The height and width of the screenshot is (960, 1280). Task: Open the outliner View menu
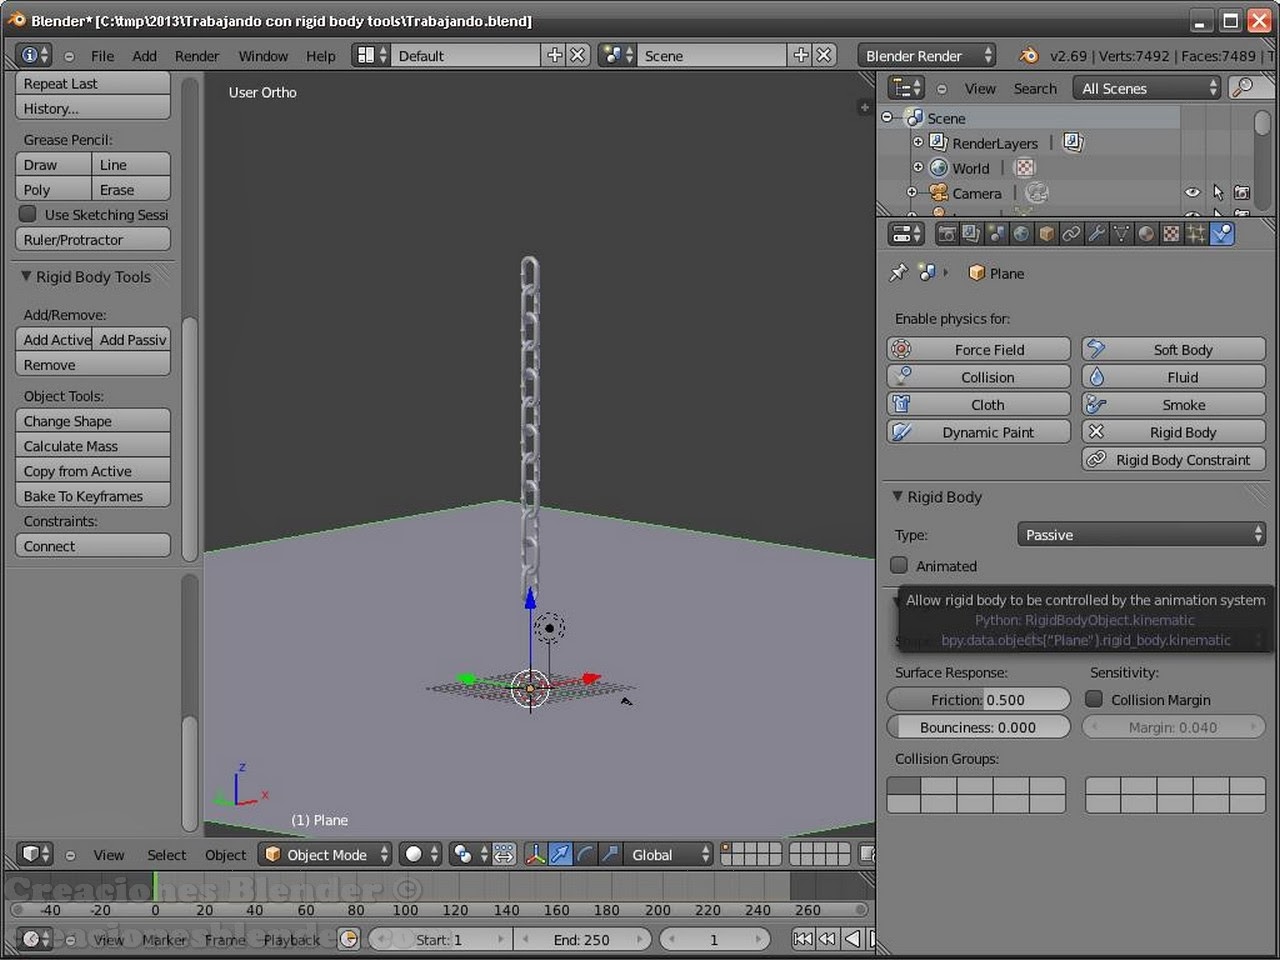pyautogui.click(x=979, y=88)
